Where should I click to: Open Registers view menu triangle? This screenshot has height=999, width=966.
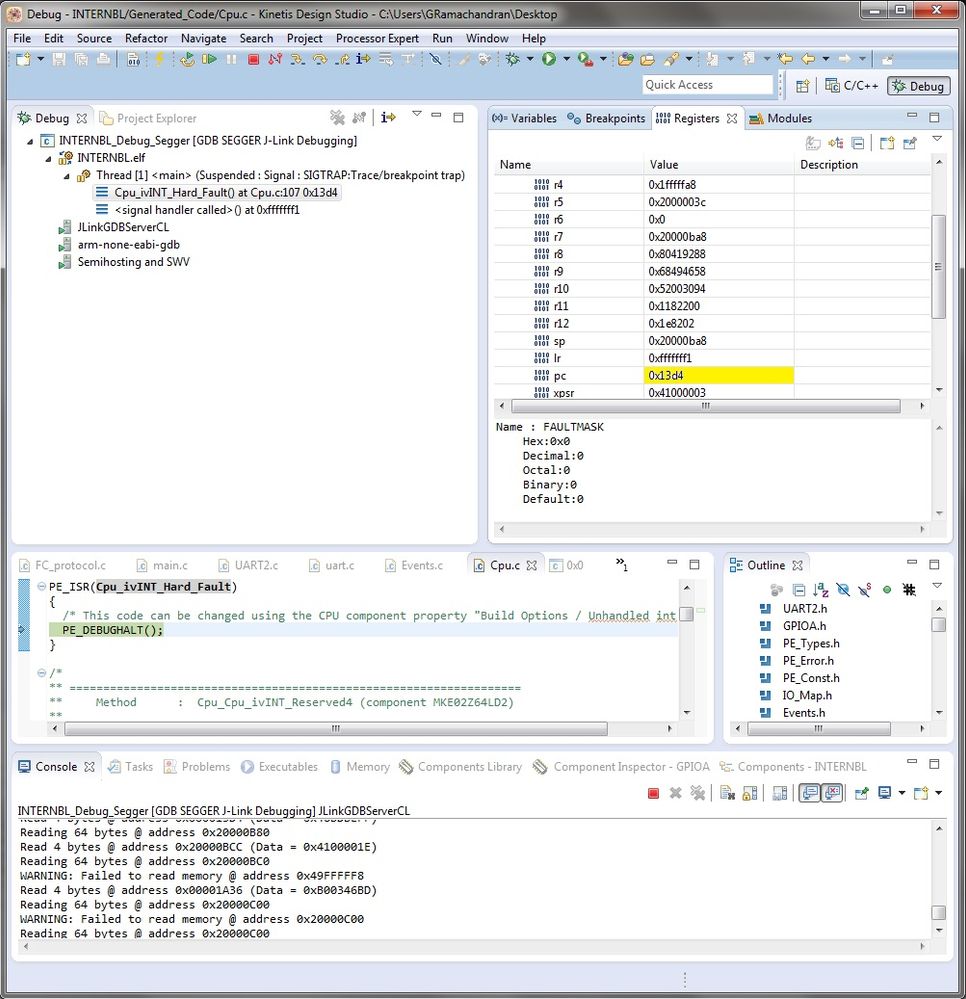(x=937, y=139)
